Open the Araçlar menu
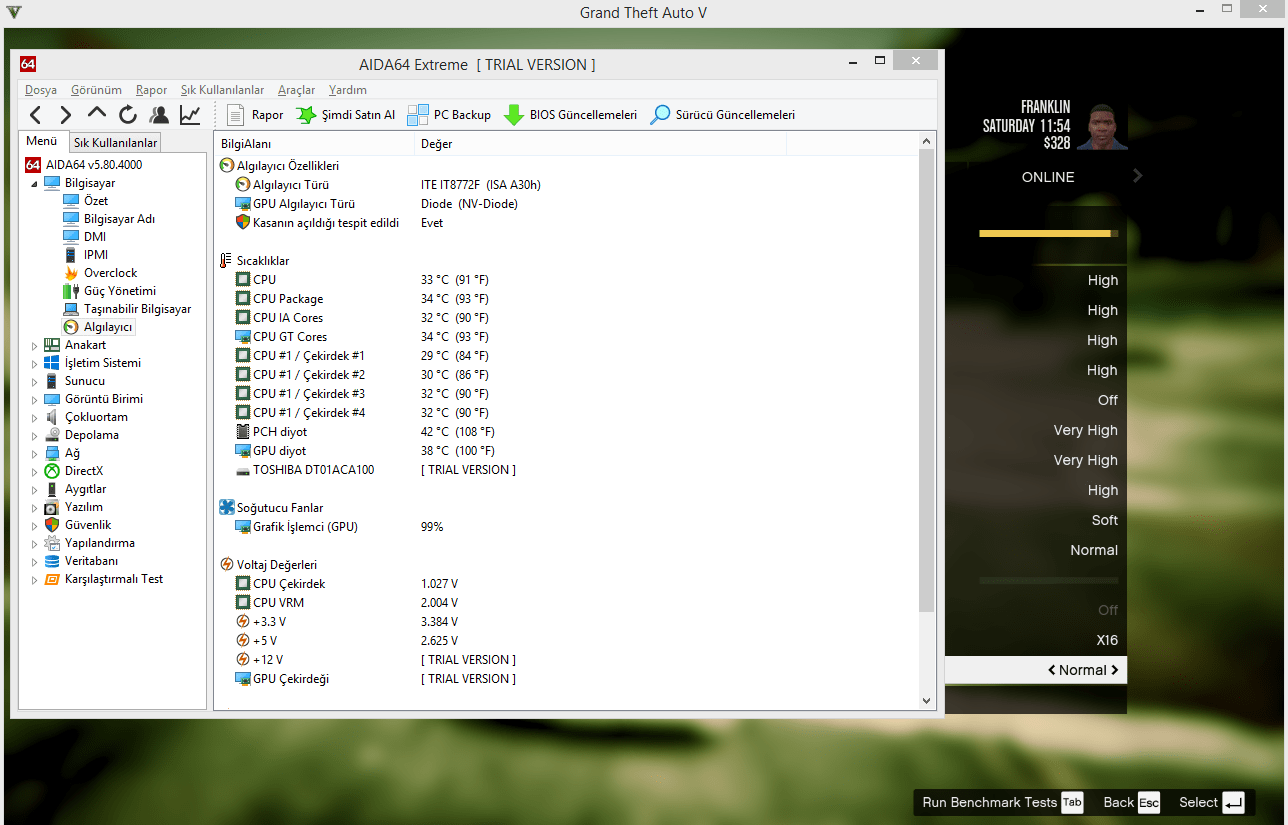The width and height of the screenshot is (1288, 825). click(x=296, y=90)
